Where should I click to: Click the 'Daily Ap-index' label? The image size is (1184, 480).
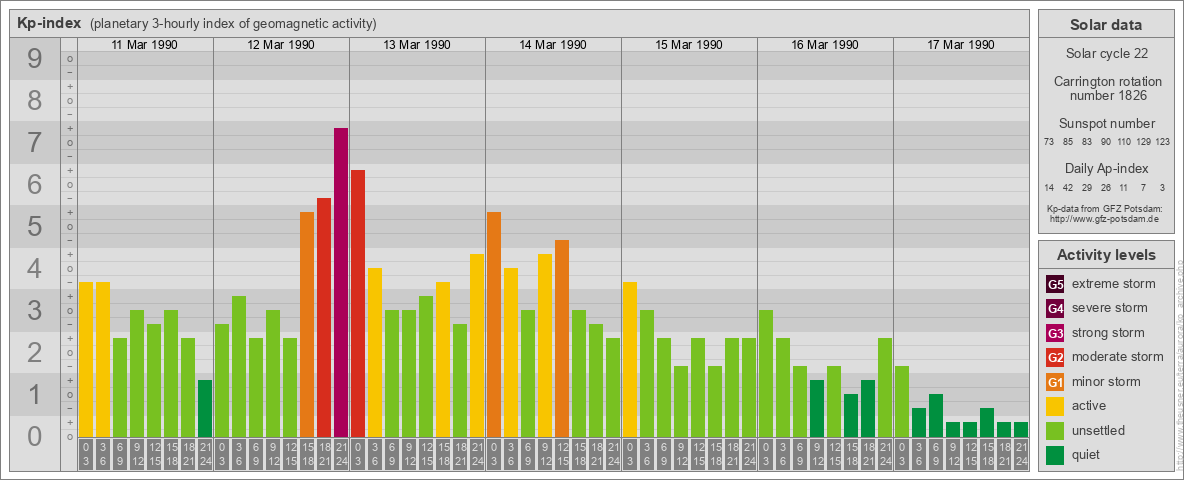[x=1106, y=169]
